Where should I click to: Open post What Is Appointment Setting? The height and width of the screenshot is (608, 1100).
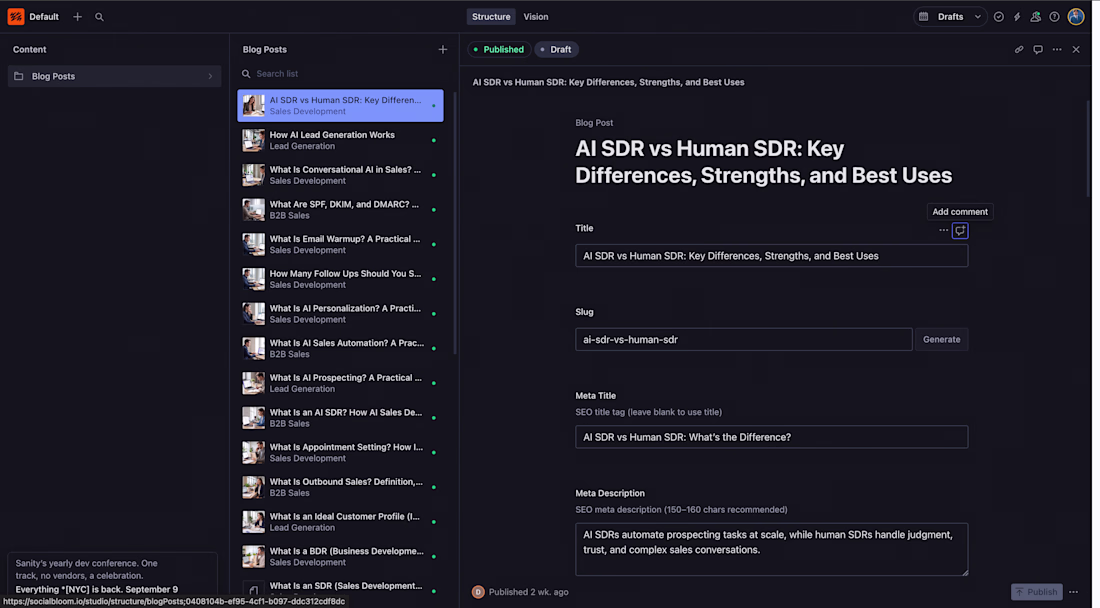pos(340,453)
